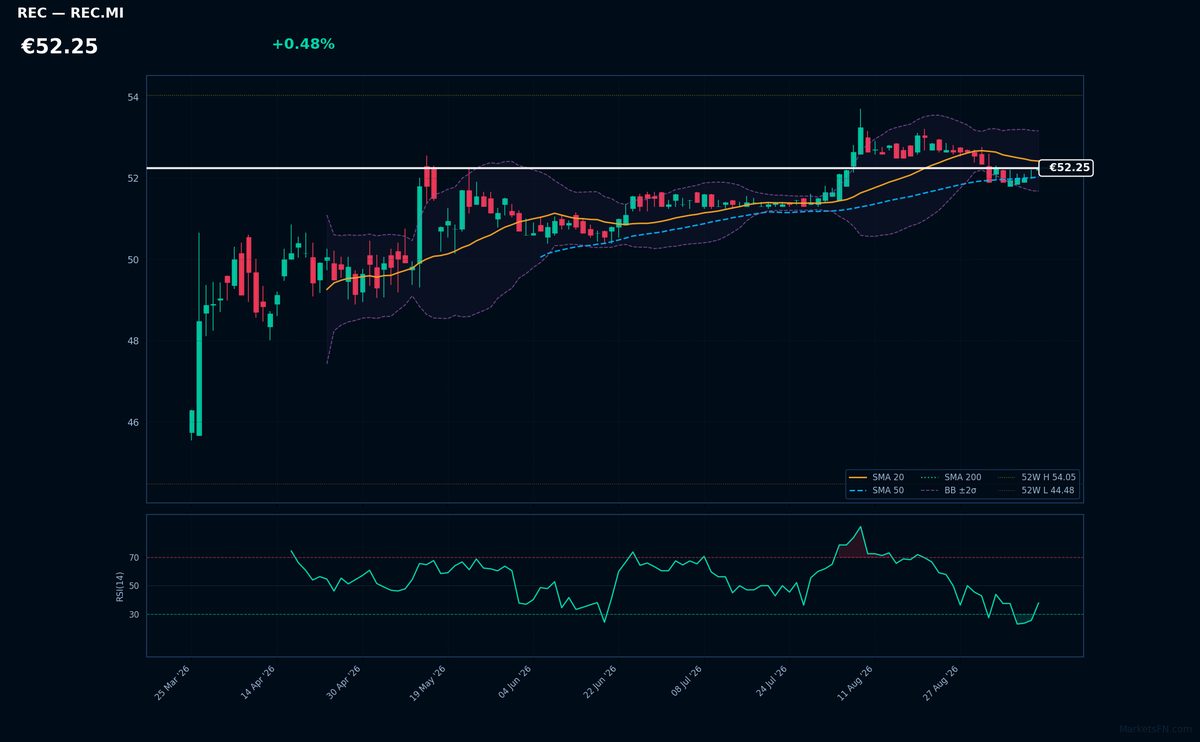Click the 50 price axis label
This screenshot has width=1200, height=742.
pyautogui.click(x=133, y=260)
